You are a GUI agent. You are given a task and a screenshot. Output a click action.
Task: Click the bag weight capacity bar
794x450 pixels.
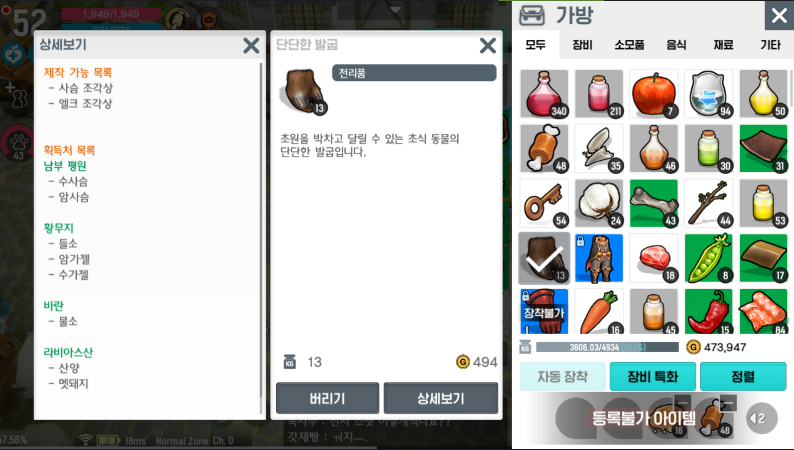(607, 347)
